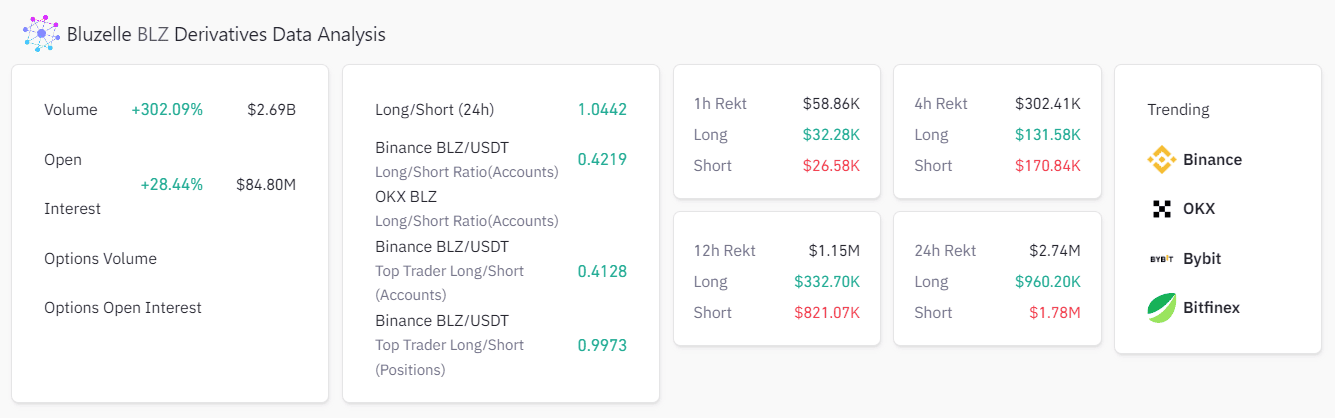Click OKX BLZ Long/Short Ratio (Accounts) row
Screen dimensions: 1335x418
pyautogui.click(x=466, y=208)
